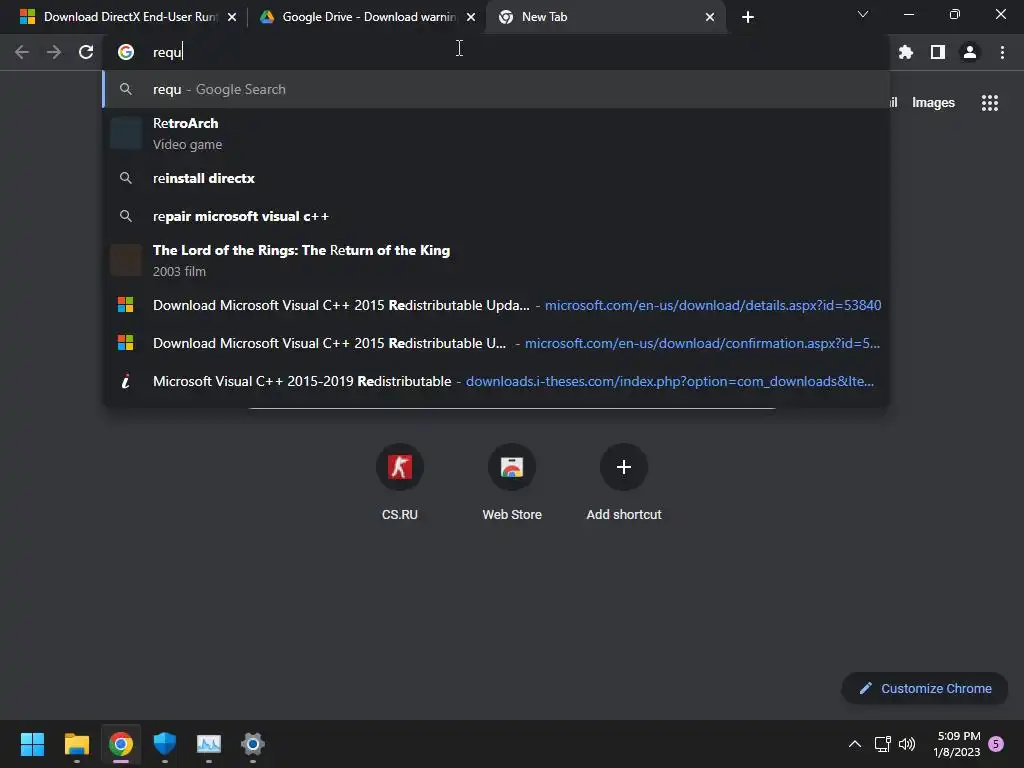
Task: Open the tab search chevron
Action: point(863,14)
